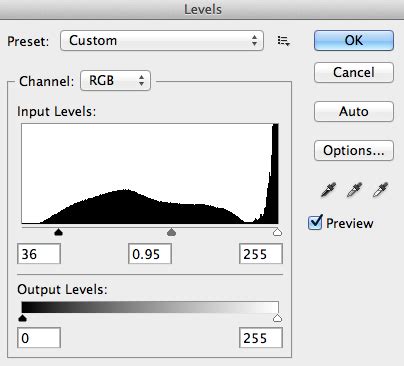Click the input midtone gray slider
This screenshot has height=366, width=404.
[x=171, y=232]
